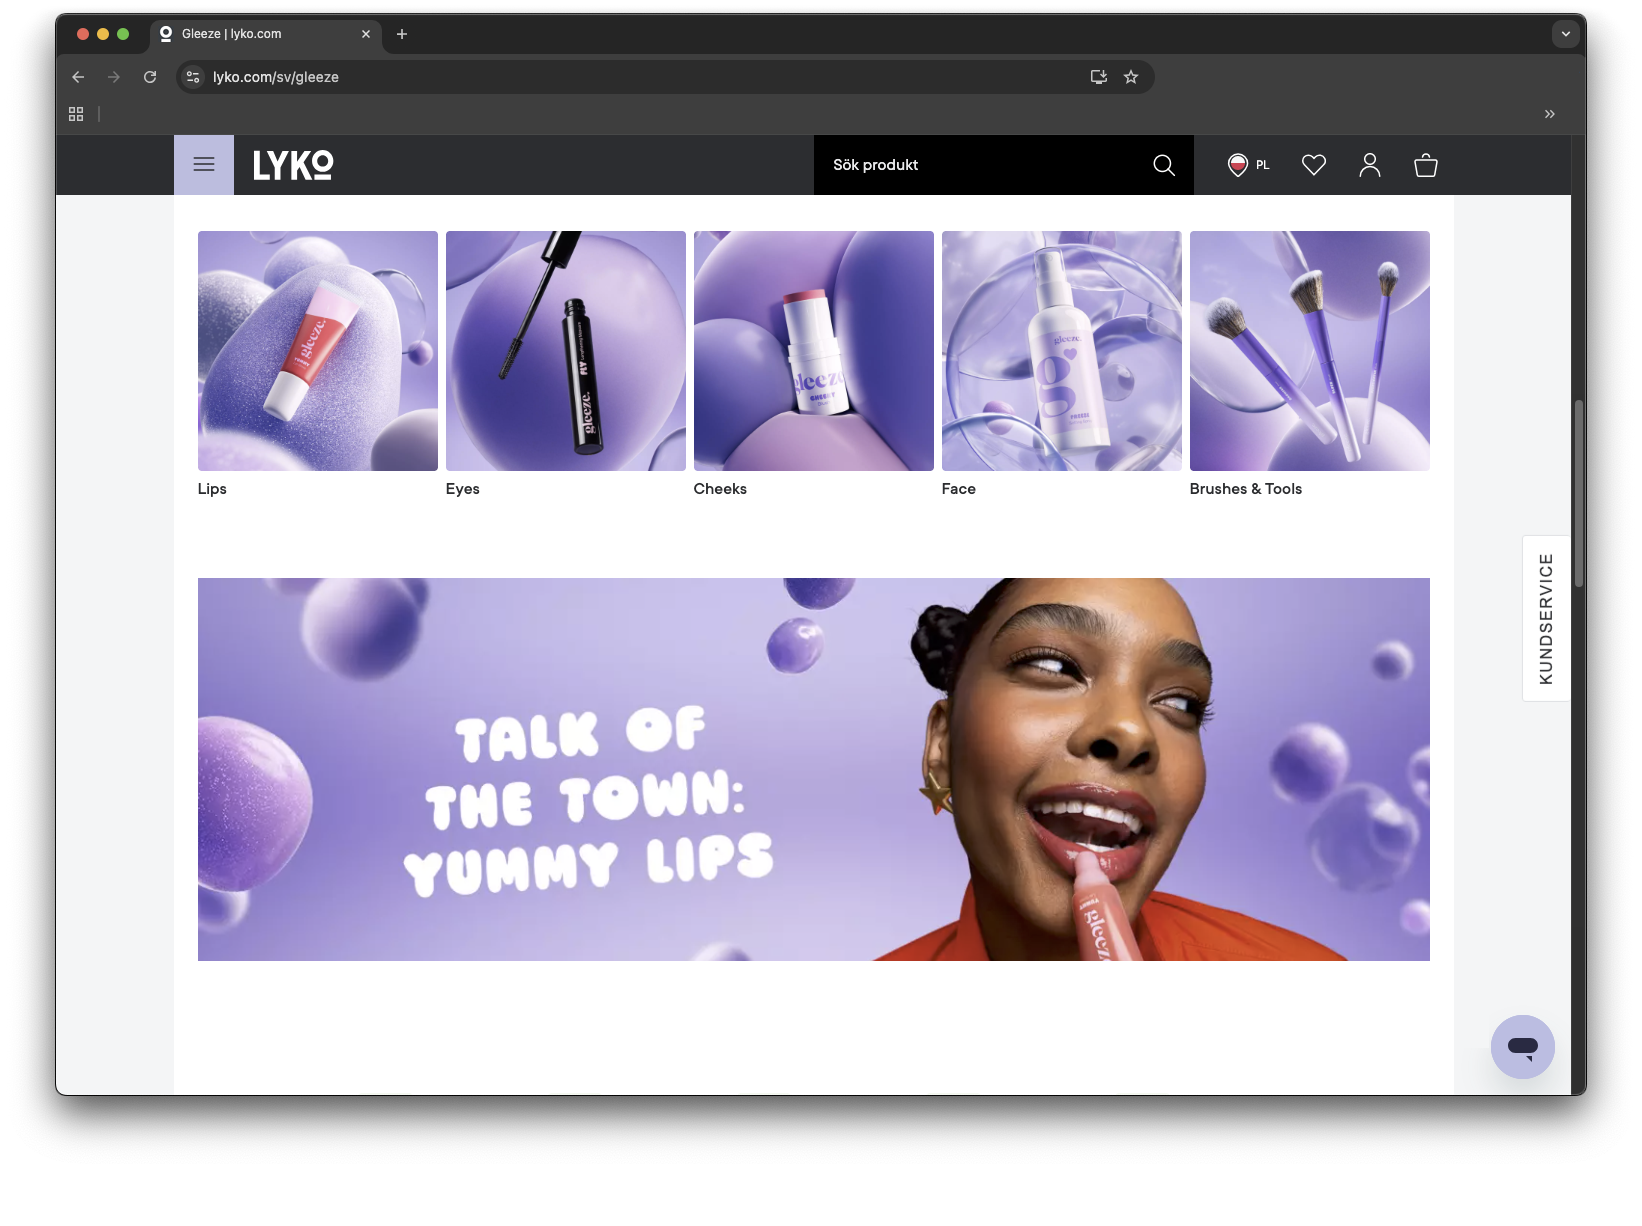The height and width of the screenshot is (1226, 1642).
Task: Click the browser forward arrow
Action: click(x=114, y=77)
